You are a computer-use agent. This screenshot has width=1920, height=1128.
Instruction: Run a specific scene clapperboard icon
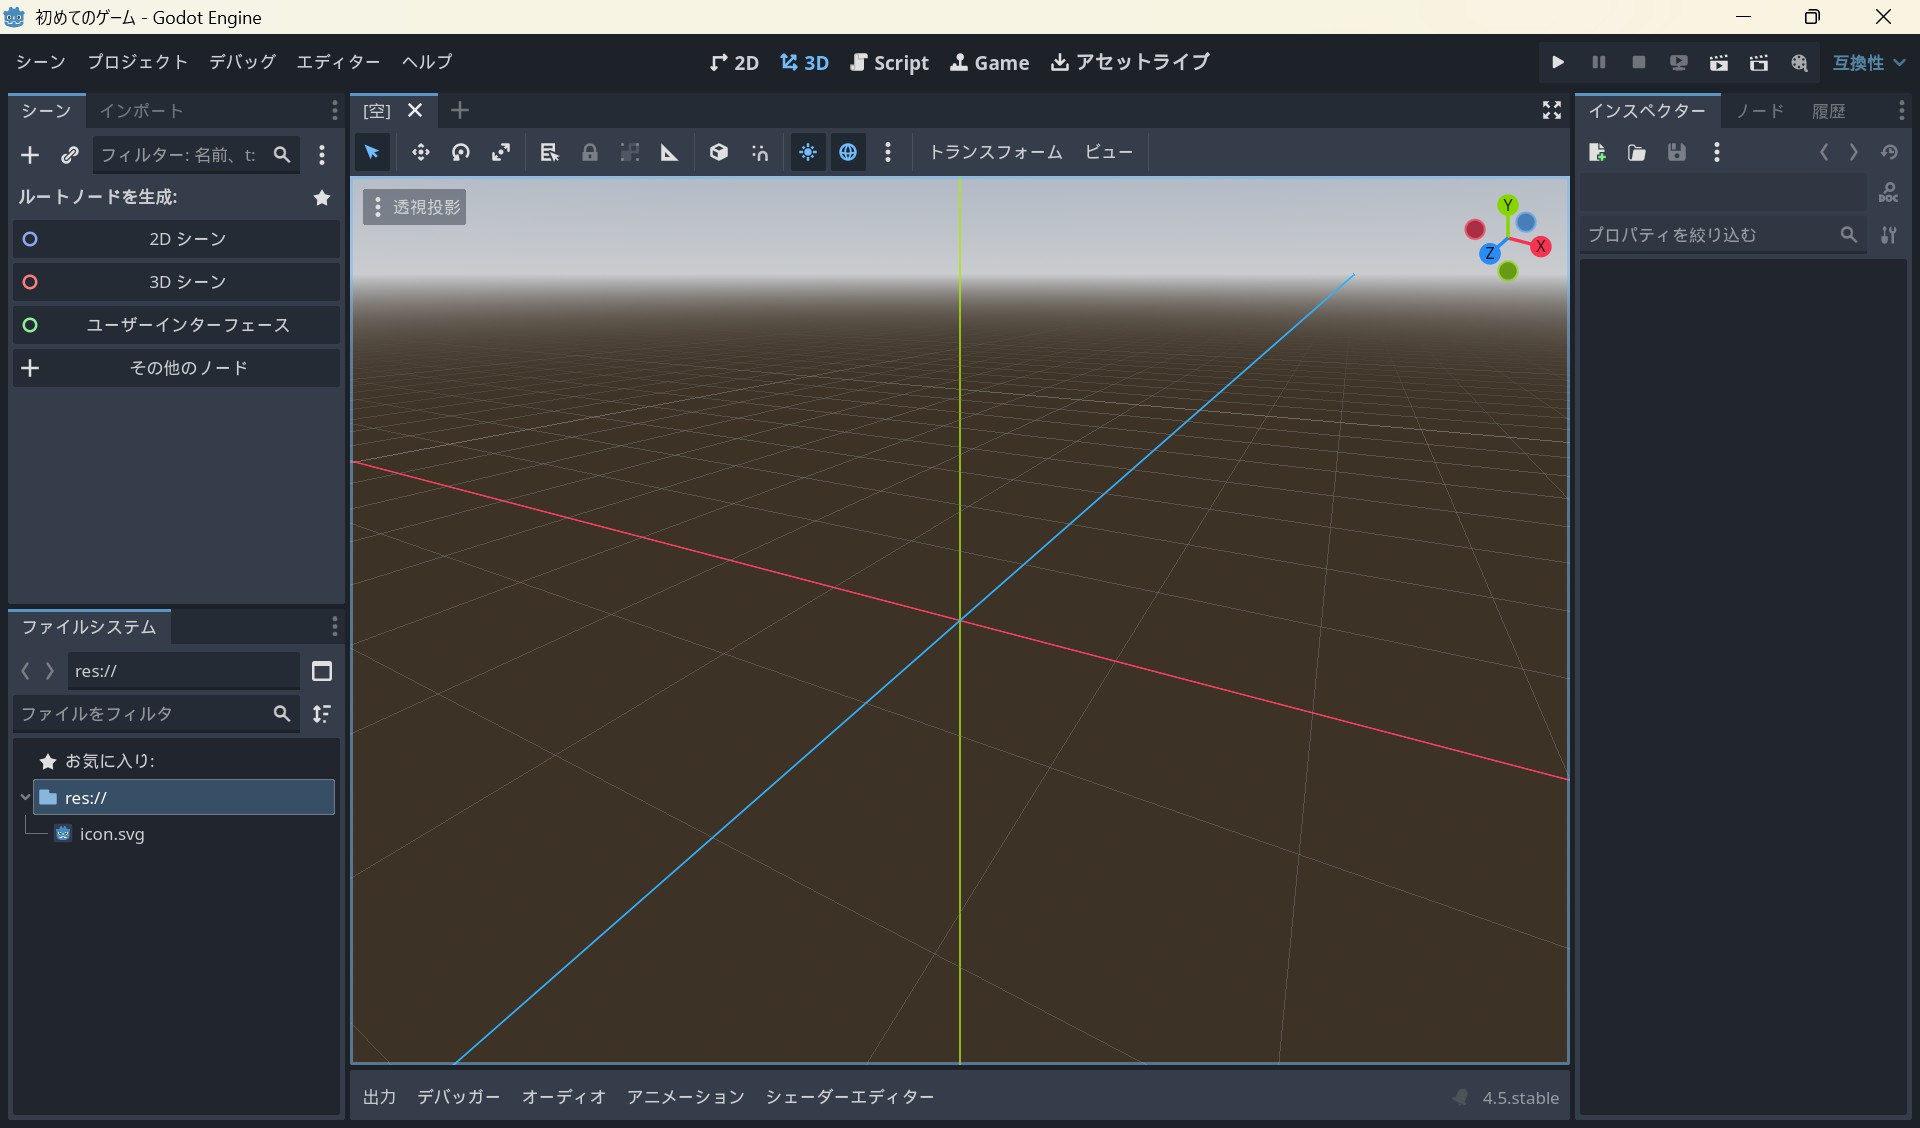tap(1759, 62)
